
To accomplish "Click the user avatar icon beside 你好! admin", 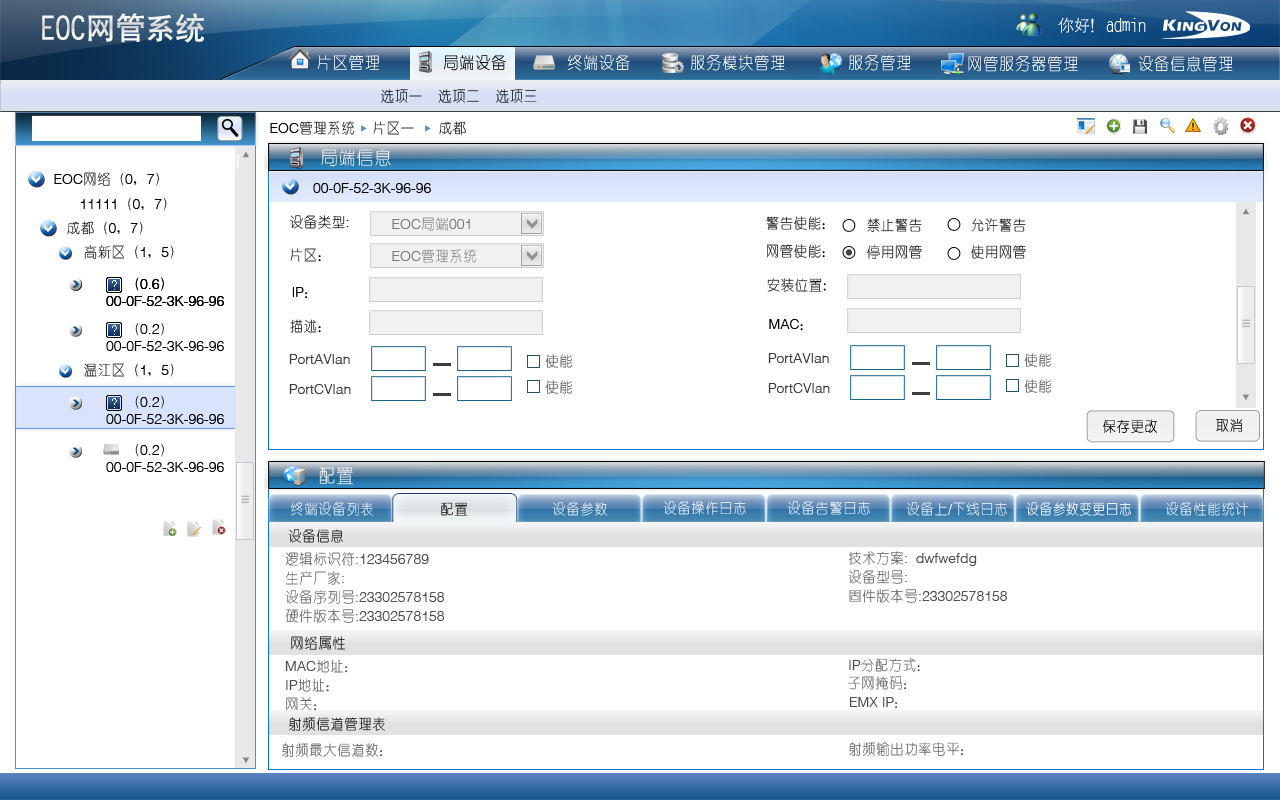I will click(1029, 25).
